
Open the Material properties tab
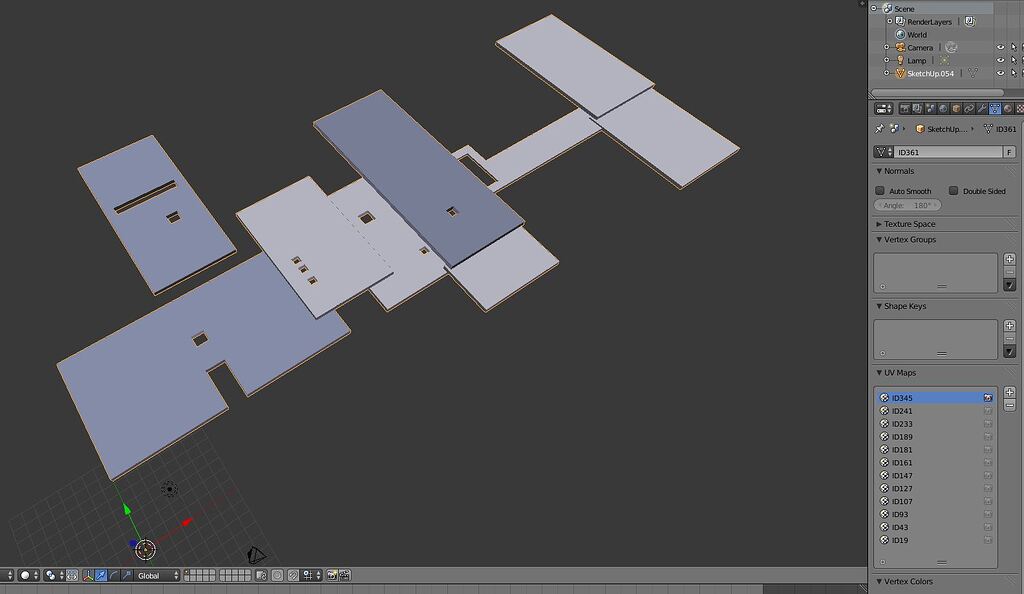click(1008, 108)
